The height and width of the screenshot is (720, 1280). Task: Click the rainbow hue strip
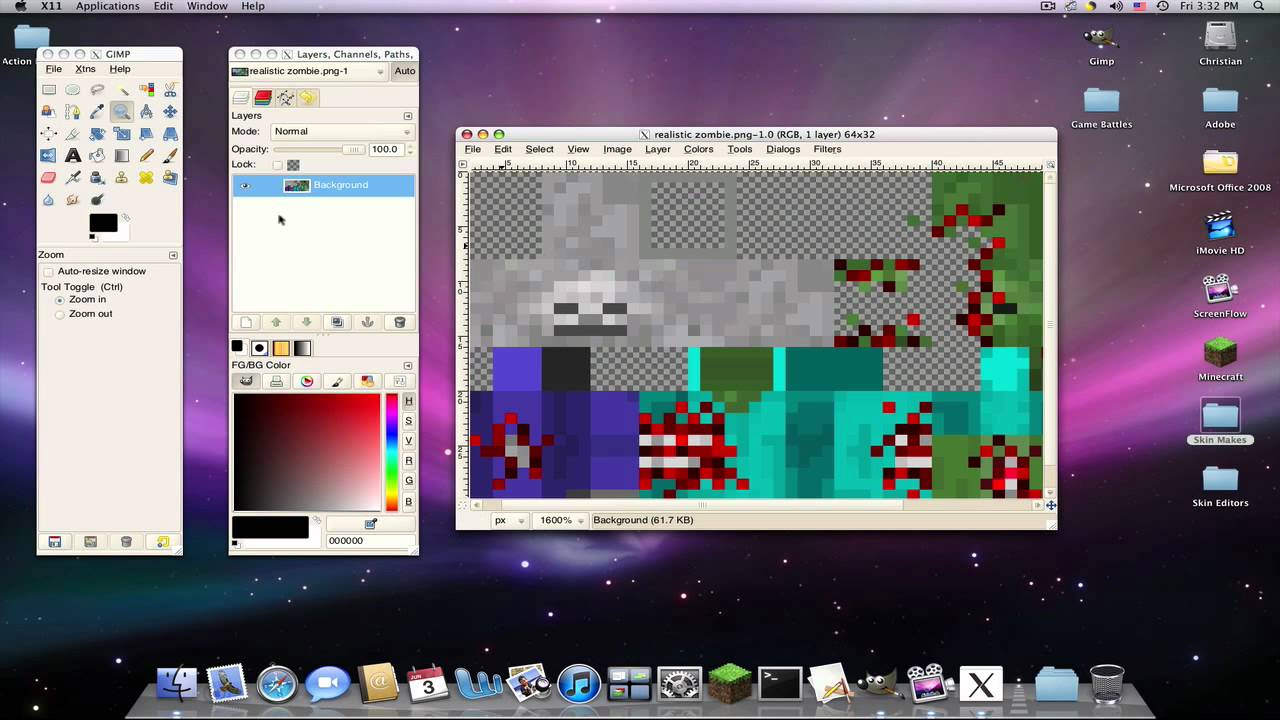(392, 452)
